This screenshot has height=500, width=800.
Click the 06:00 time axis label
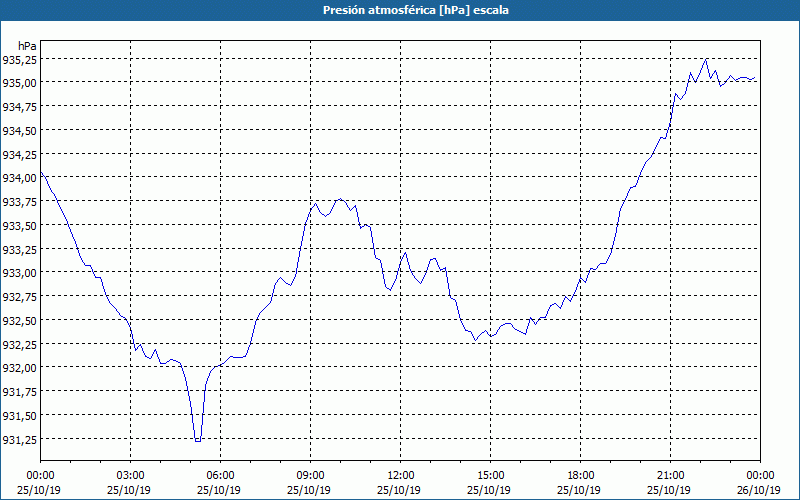pos(220,476)
